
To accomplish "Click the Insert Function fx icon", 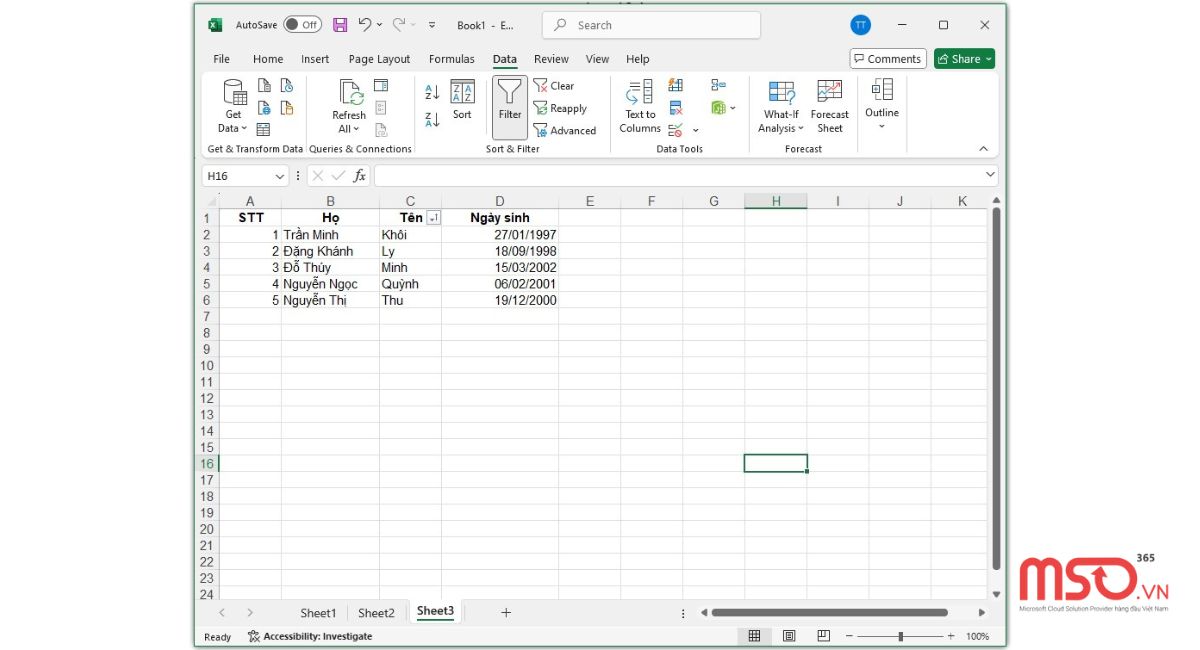I will (x=360, y=176).
